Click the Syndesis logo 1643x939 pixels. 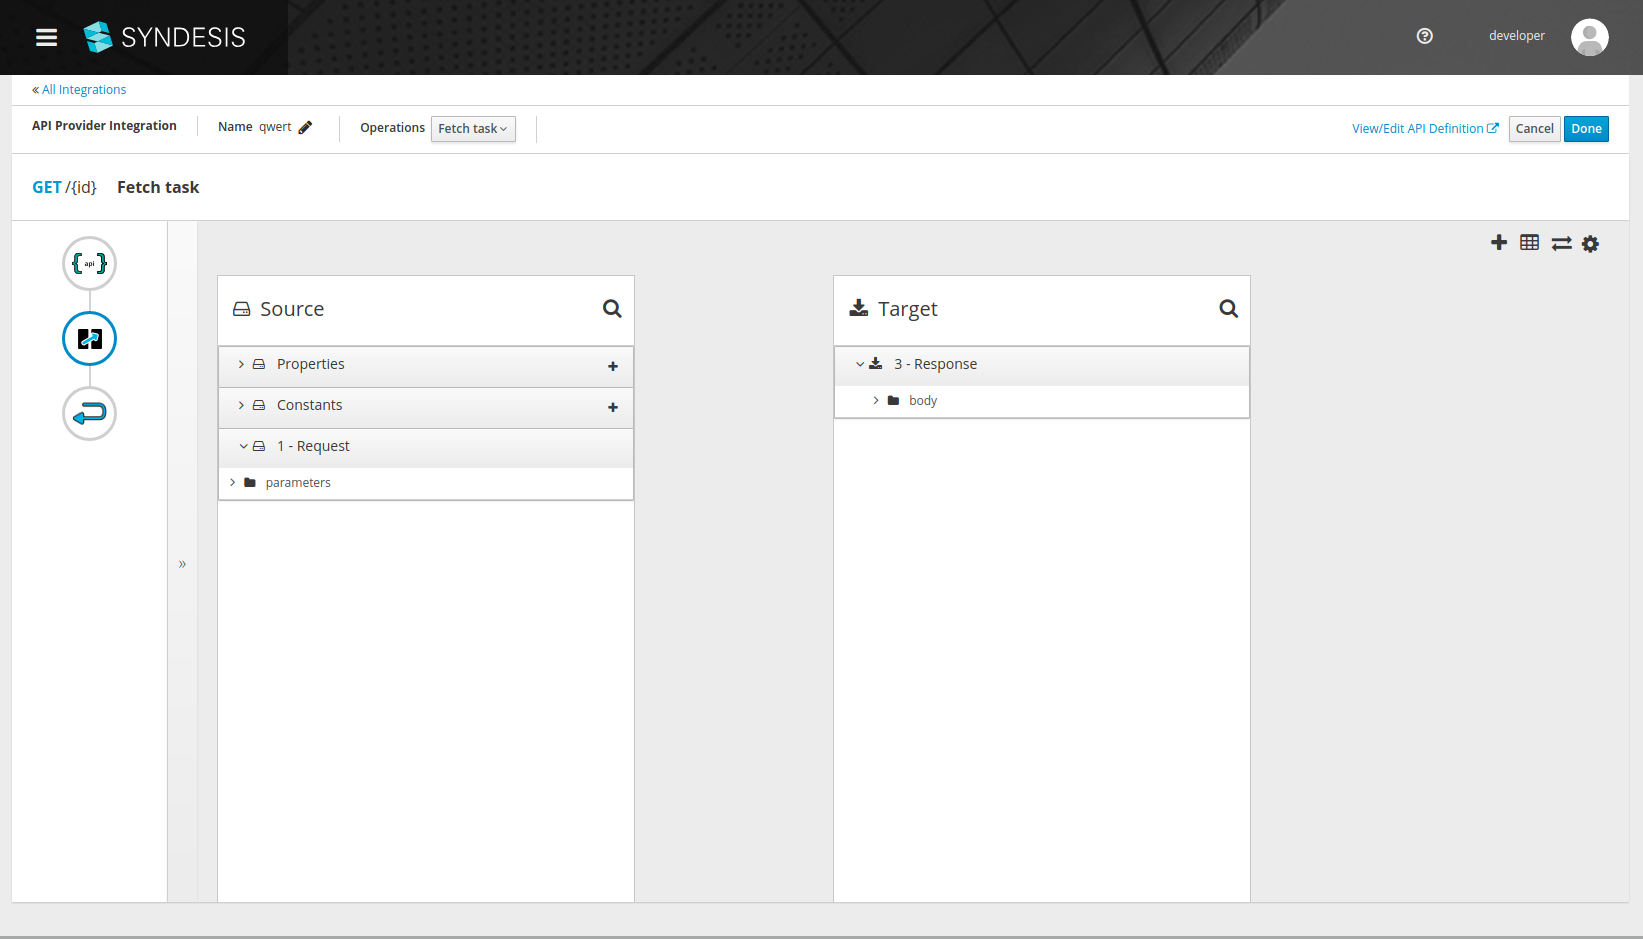[x=165, y=37]
